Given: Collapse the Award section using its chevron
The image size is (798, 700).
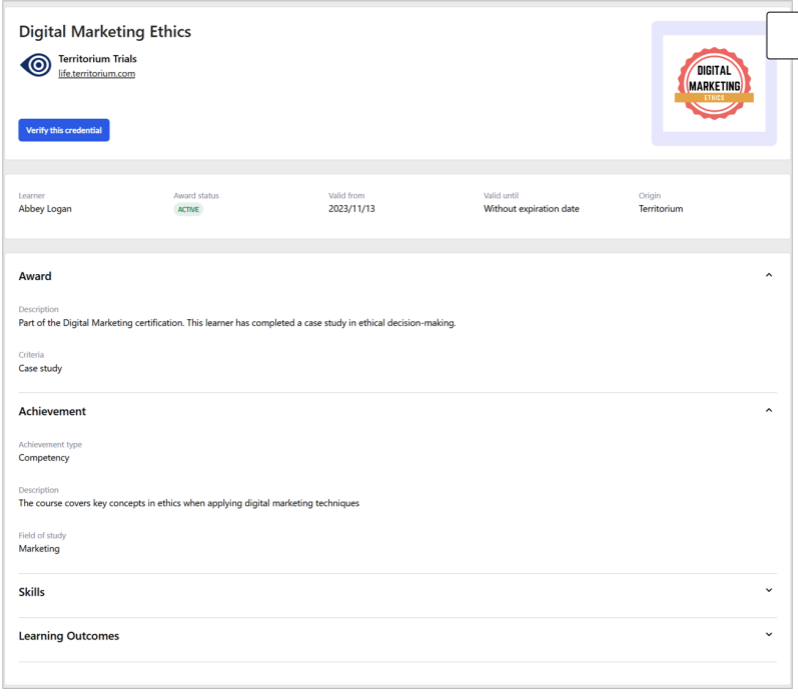Looking at the screenshot, I should tap(768, 275).
